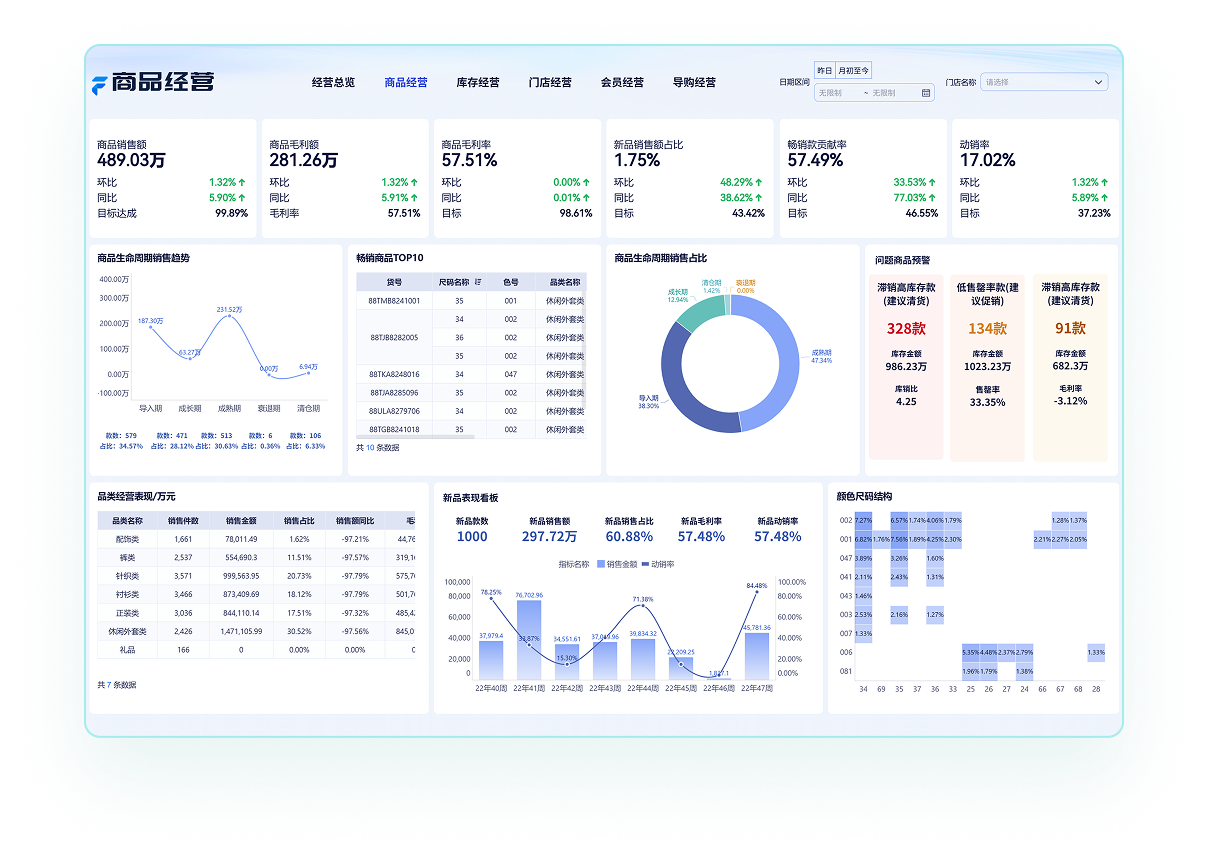Select product code 88TKA8248016
The height and width of the screenshot is (862, 1208).
coord(394,374)
